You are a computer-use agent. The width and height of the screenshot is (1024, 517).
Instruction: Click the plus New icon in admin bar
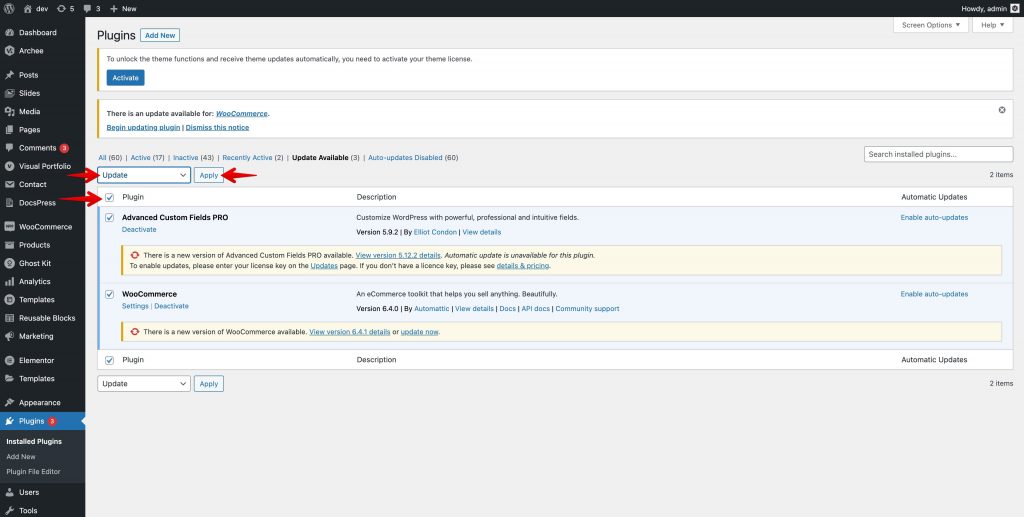tap(114, 8)
